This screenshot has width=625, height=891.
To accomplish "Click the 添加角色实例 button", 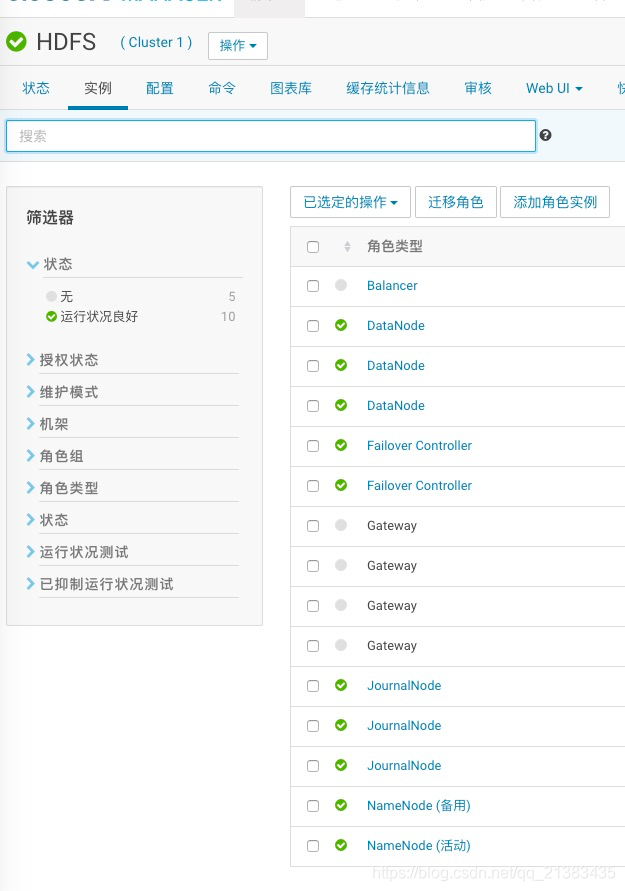I will pyautogui.click(x=555, y=202).
